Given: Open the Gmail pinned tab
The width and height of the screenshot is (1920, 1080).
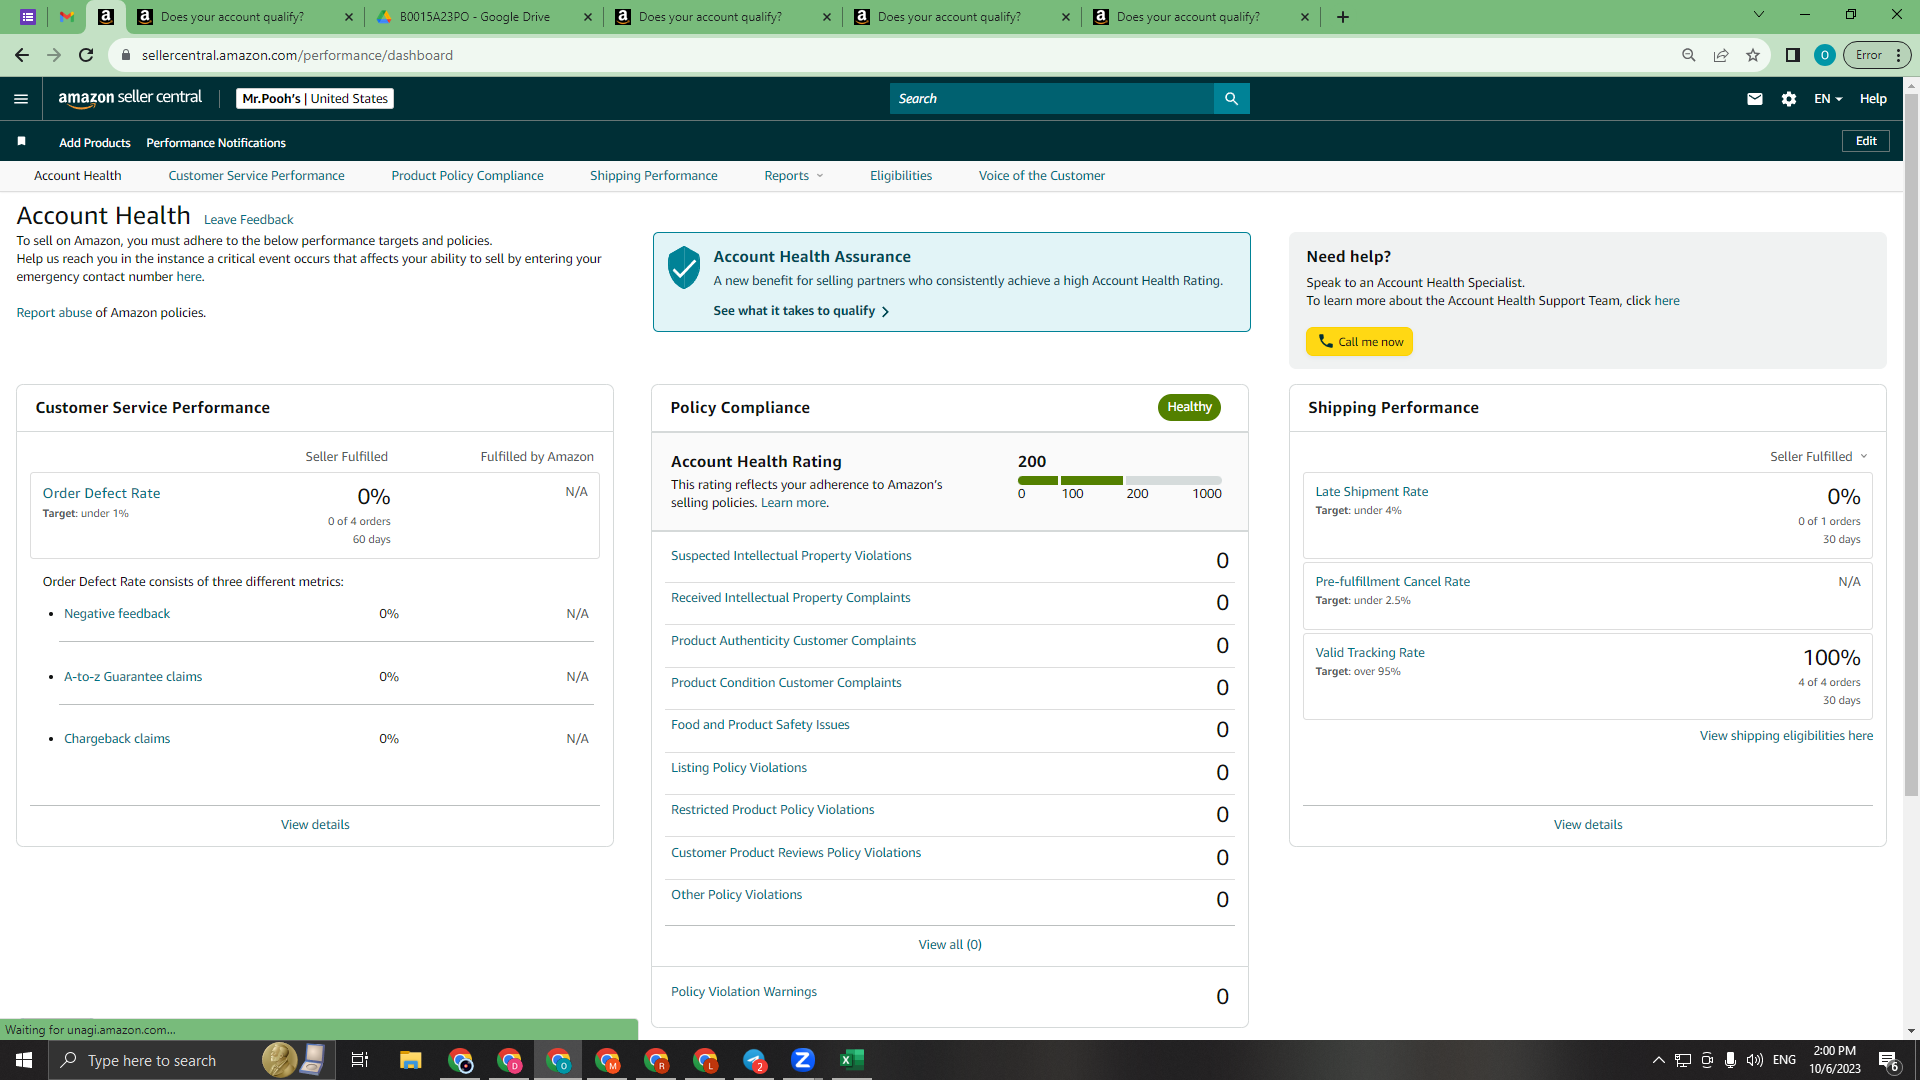Looking at the screenshot, I should [x=66, y=17].
